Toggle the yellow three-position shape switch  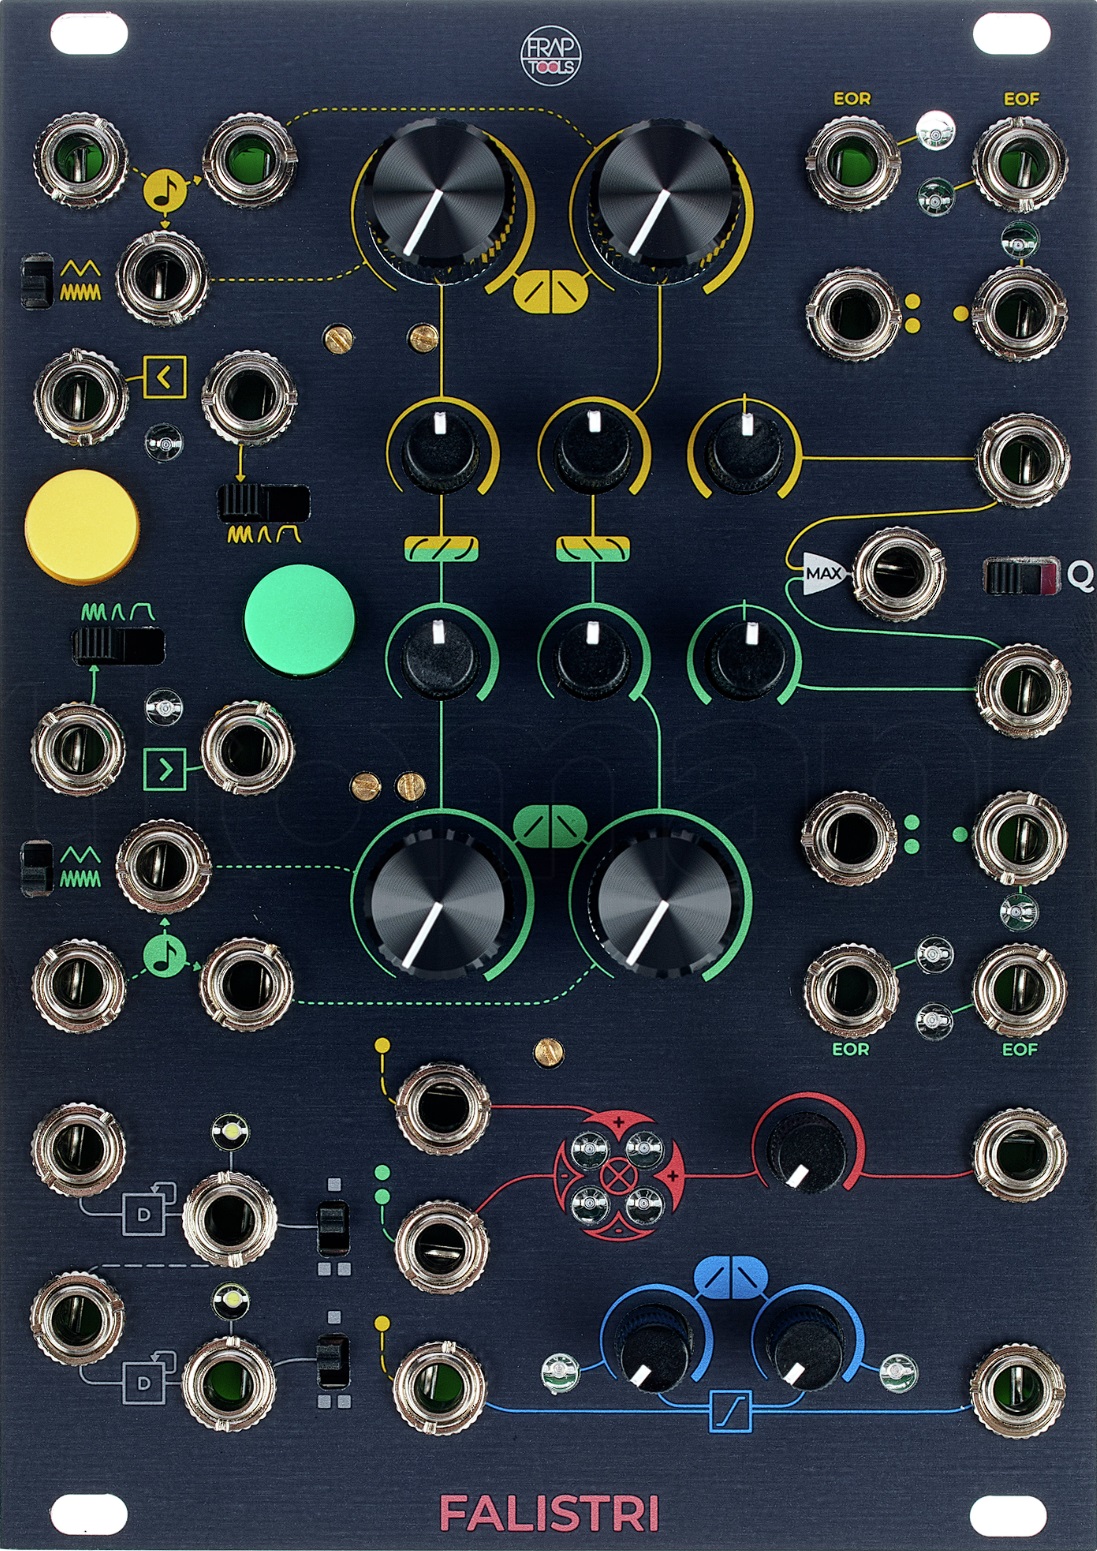pos(264,502)
